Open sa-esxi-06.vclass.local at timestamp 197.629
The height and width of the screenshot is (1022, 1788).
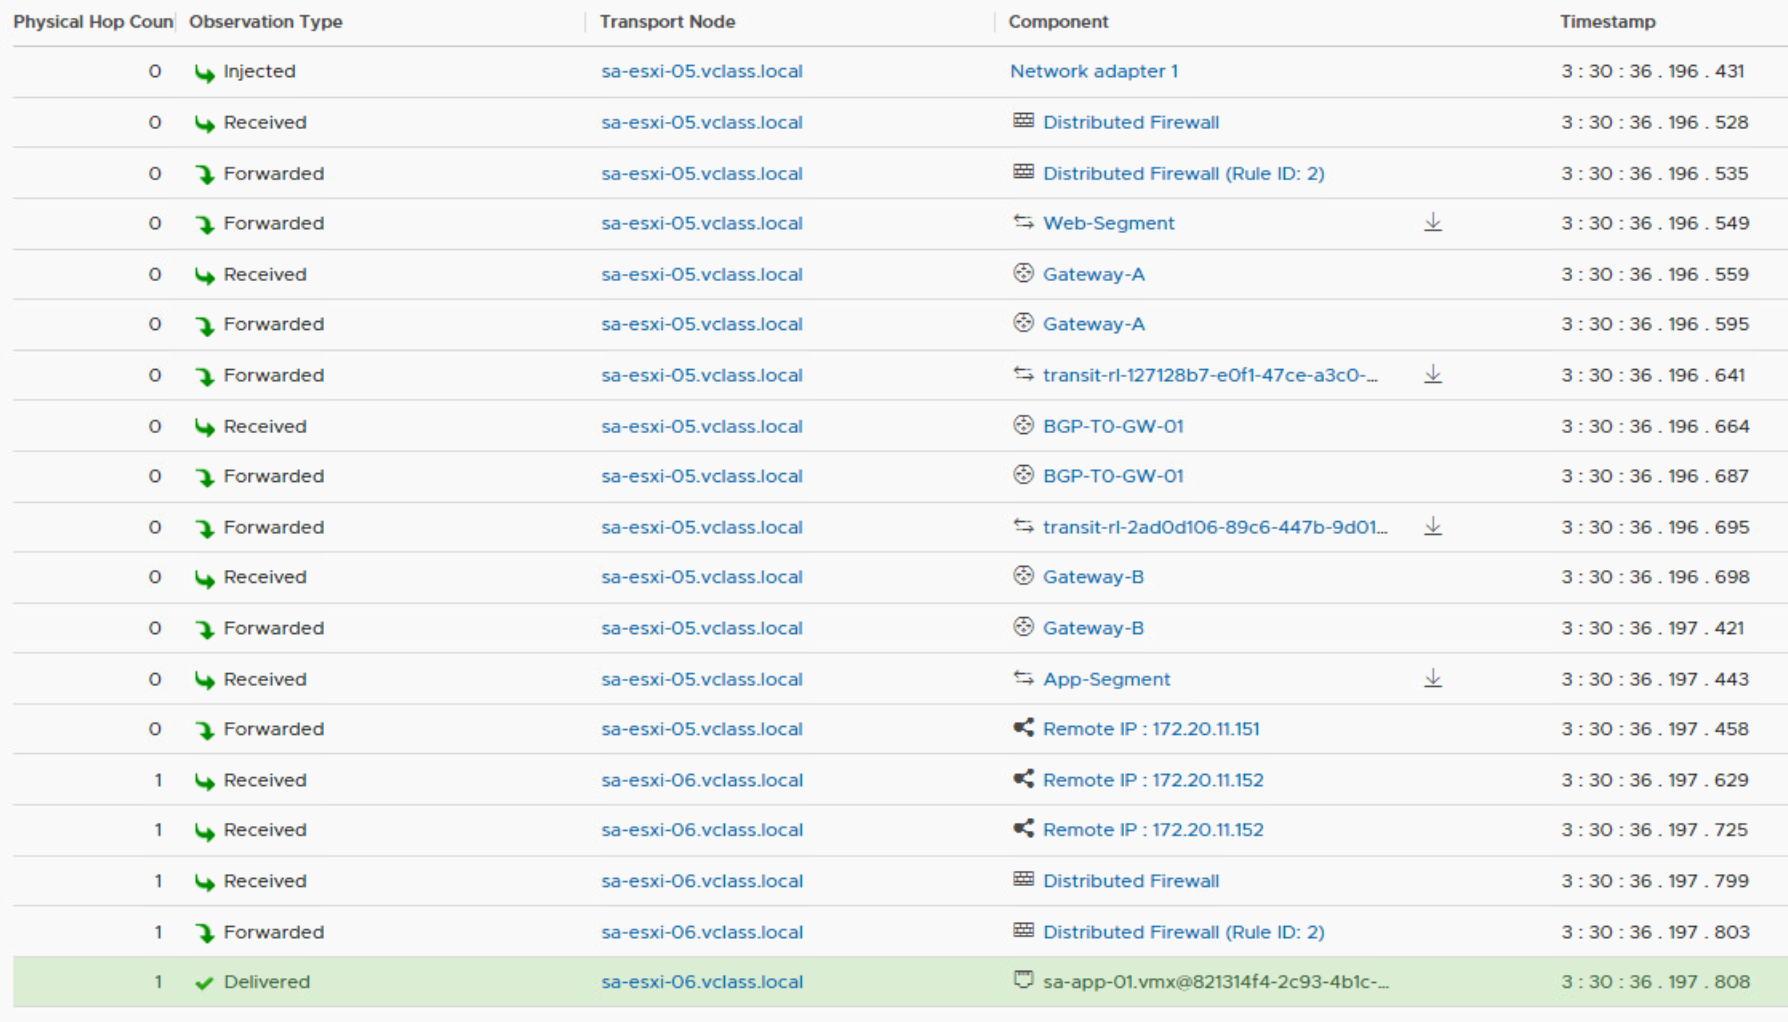[x=702, y=780]
